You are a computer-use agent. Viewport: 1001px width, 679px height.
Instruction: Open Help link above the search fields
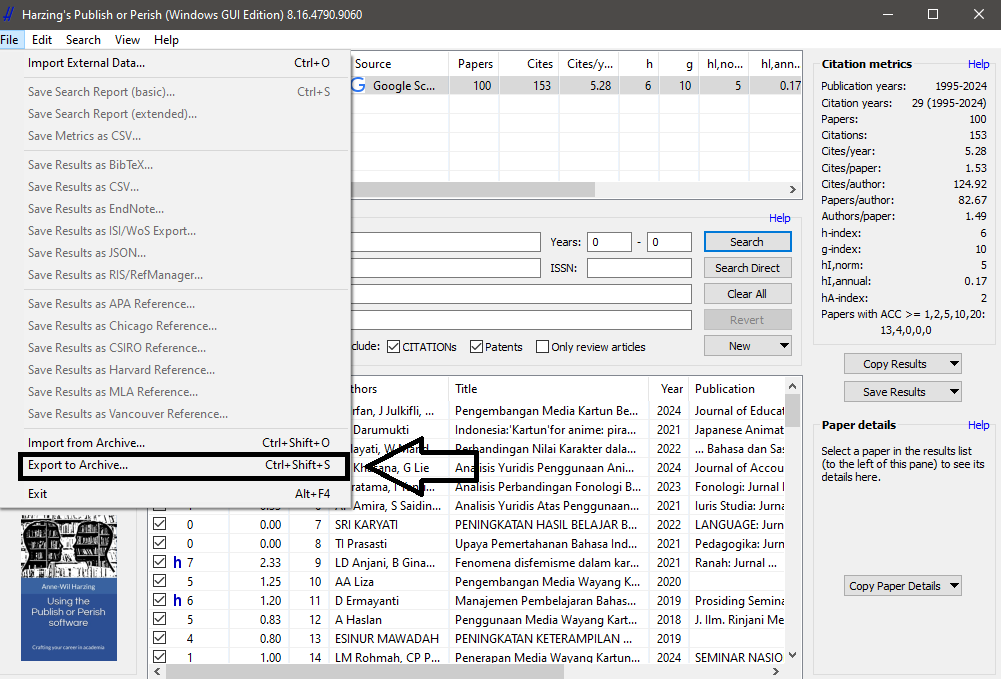779,218
